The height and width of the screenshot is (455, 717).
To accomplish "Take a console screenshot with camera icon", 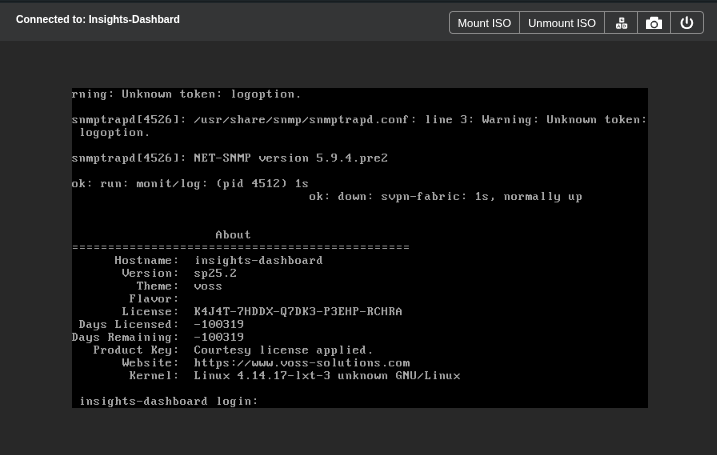I will point(654,23).
